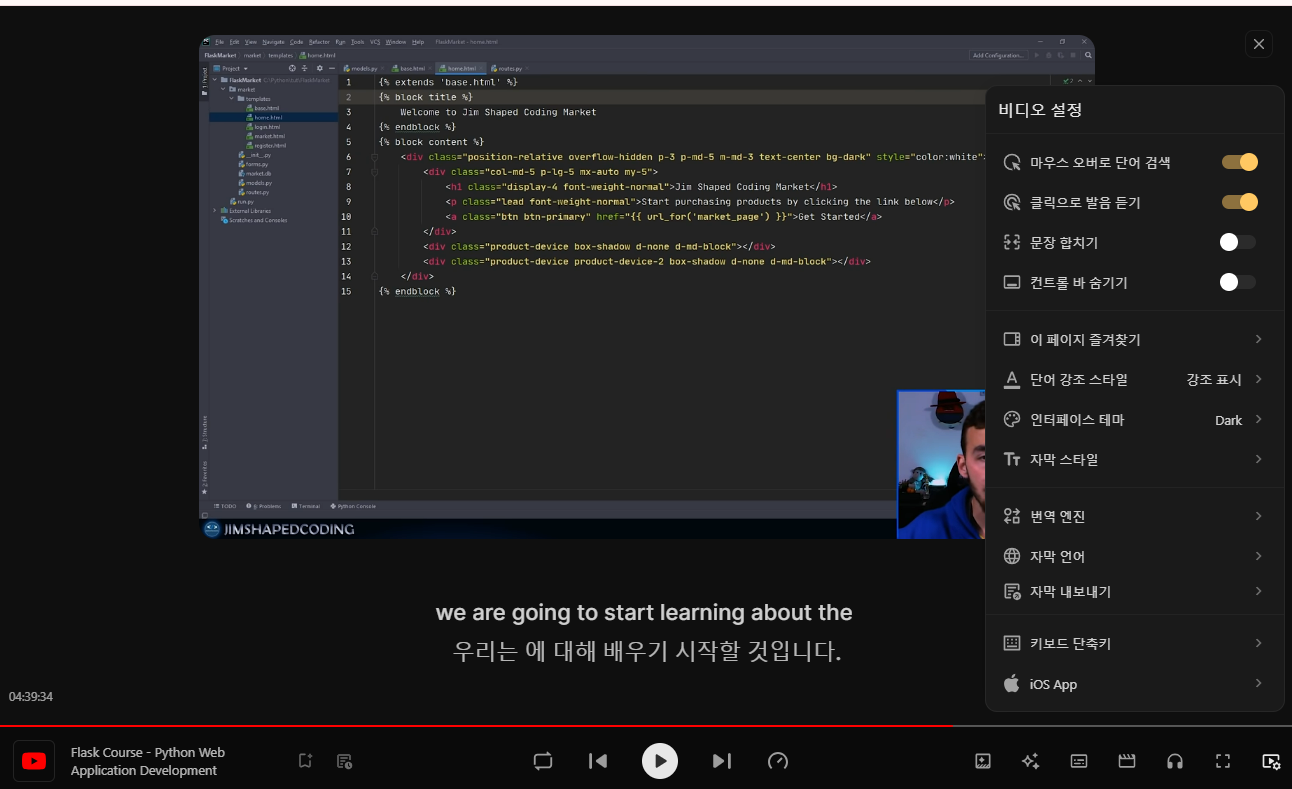Click the AI sparkle icon in the bottom bar
Image resolution: width=1292 pixels, height=789 pixels.
coord(1031,761)
